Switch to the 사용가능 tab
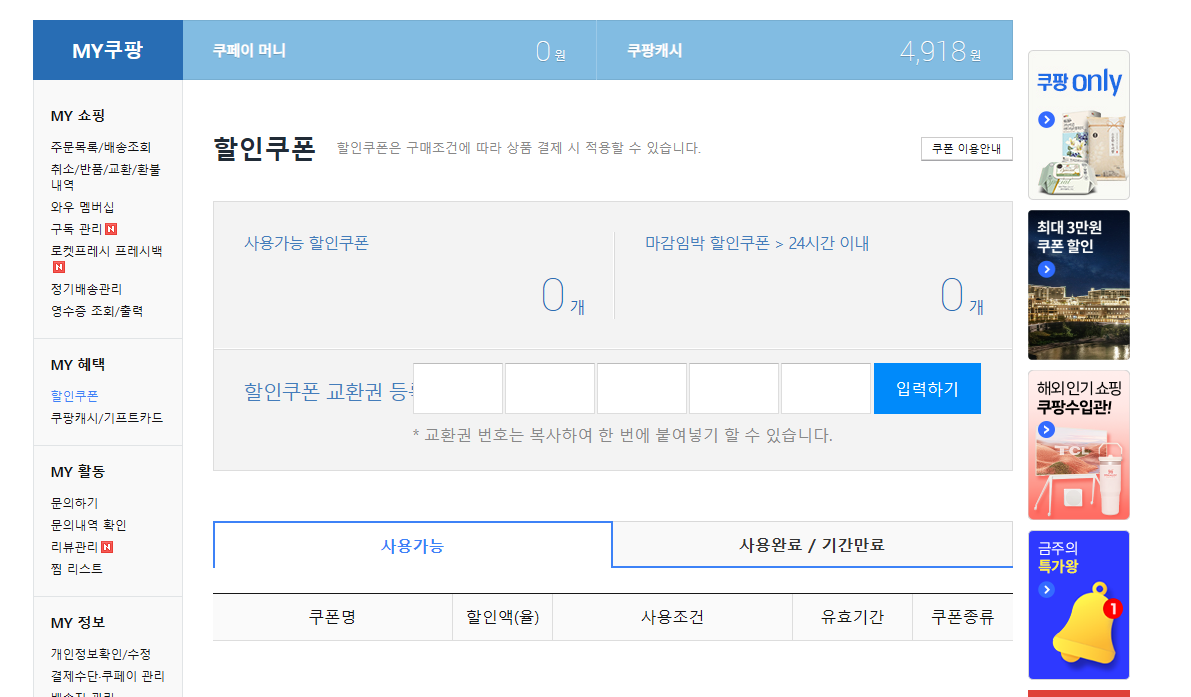This screenshot has height=697, width=1191. [412, 545]
